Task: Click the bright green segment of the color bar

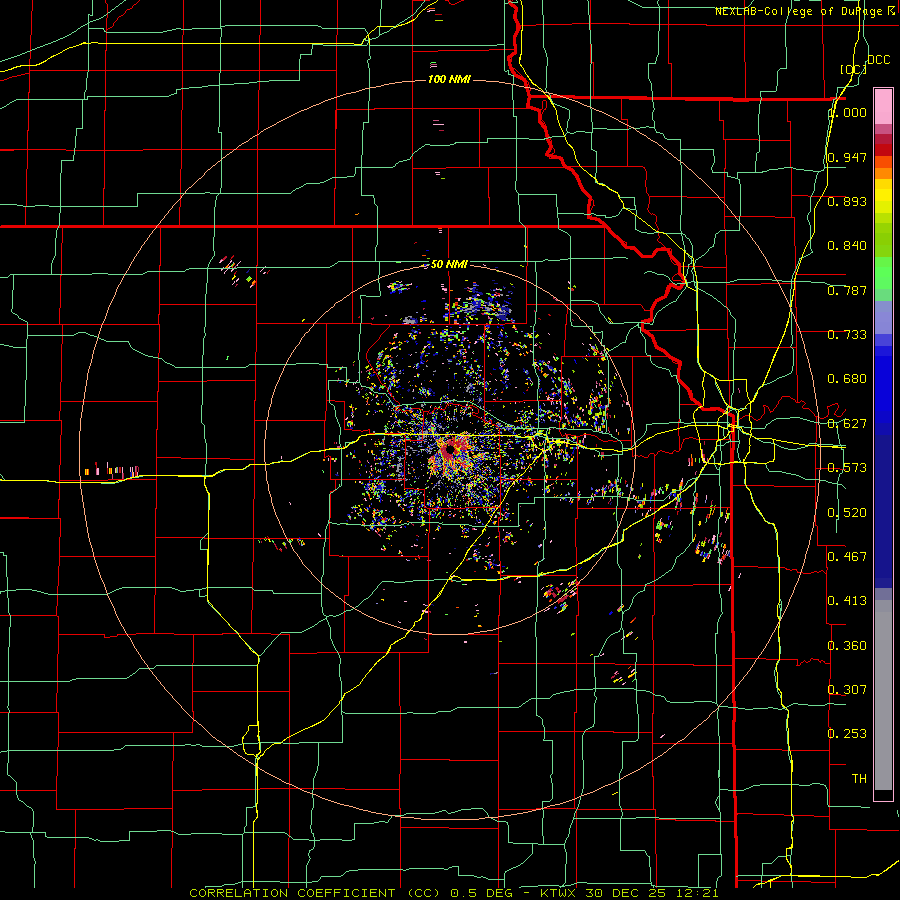Action: 883,272
